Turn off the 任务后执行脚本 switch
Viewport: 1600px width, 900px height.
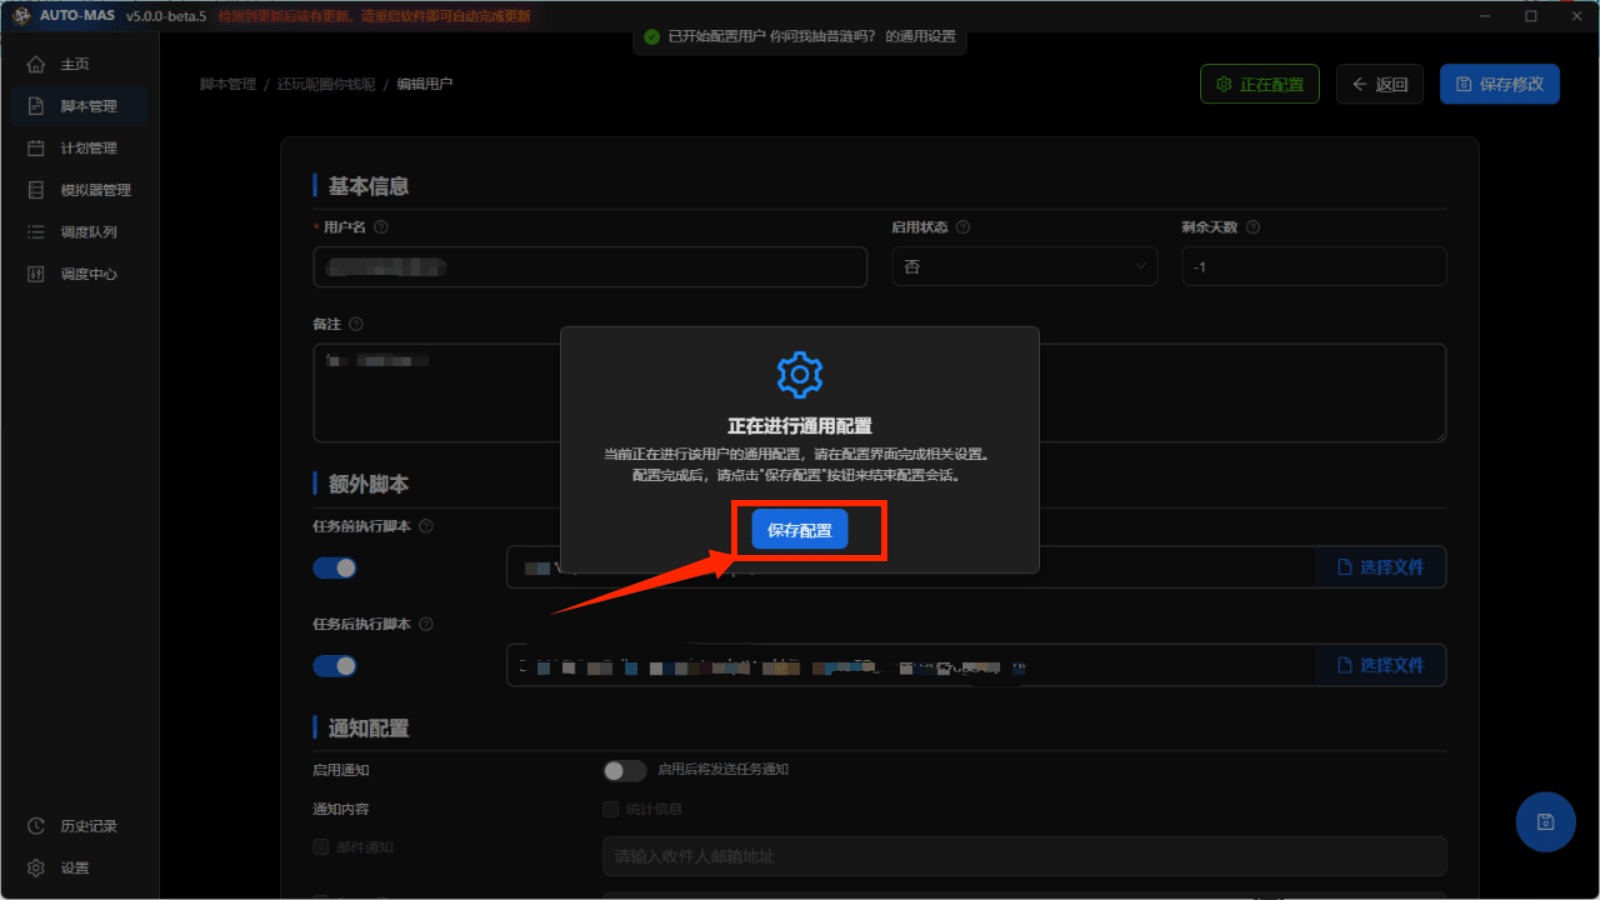pyautogui.click(x=335, y=665)
